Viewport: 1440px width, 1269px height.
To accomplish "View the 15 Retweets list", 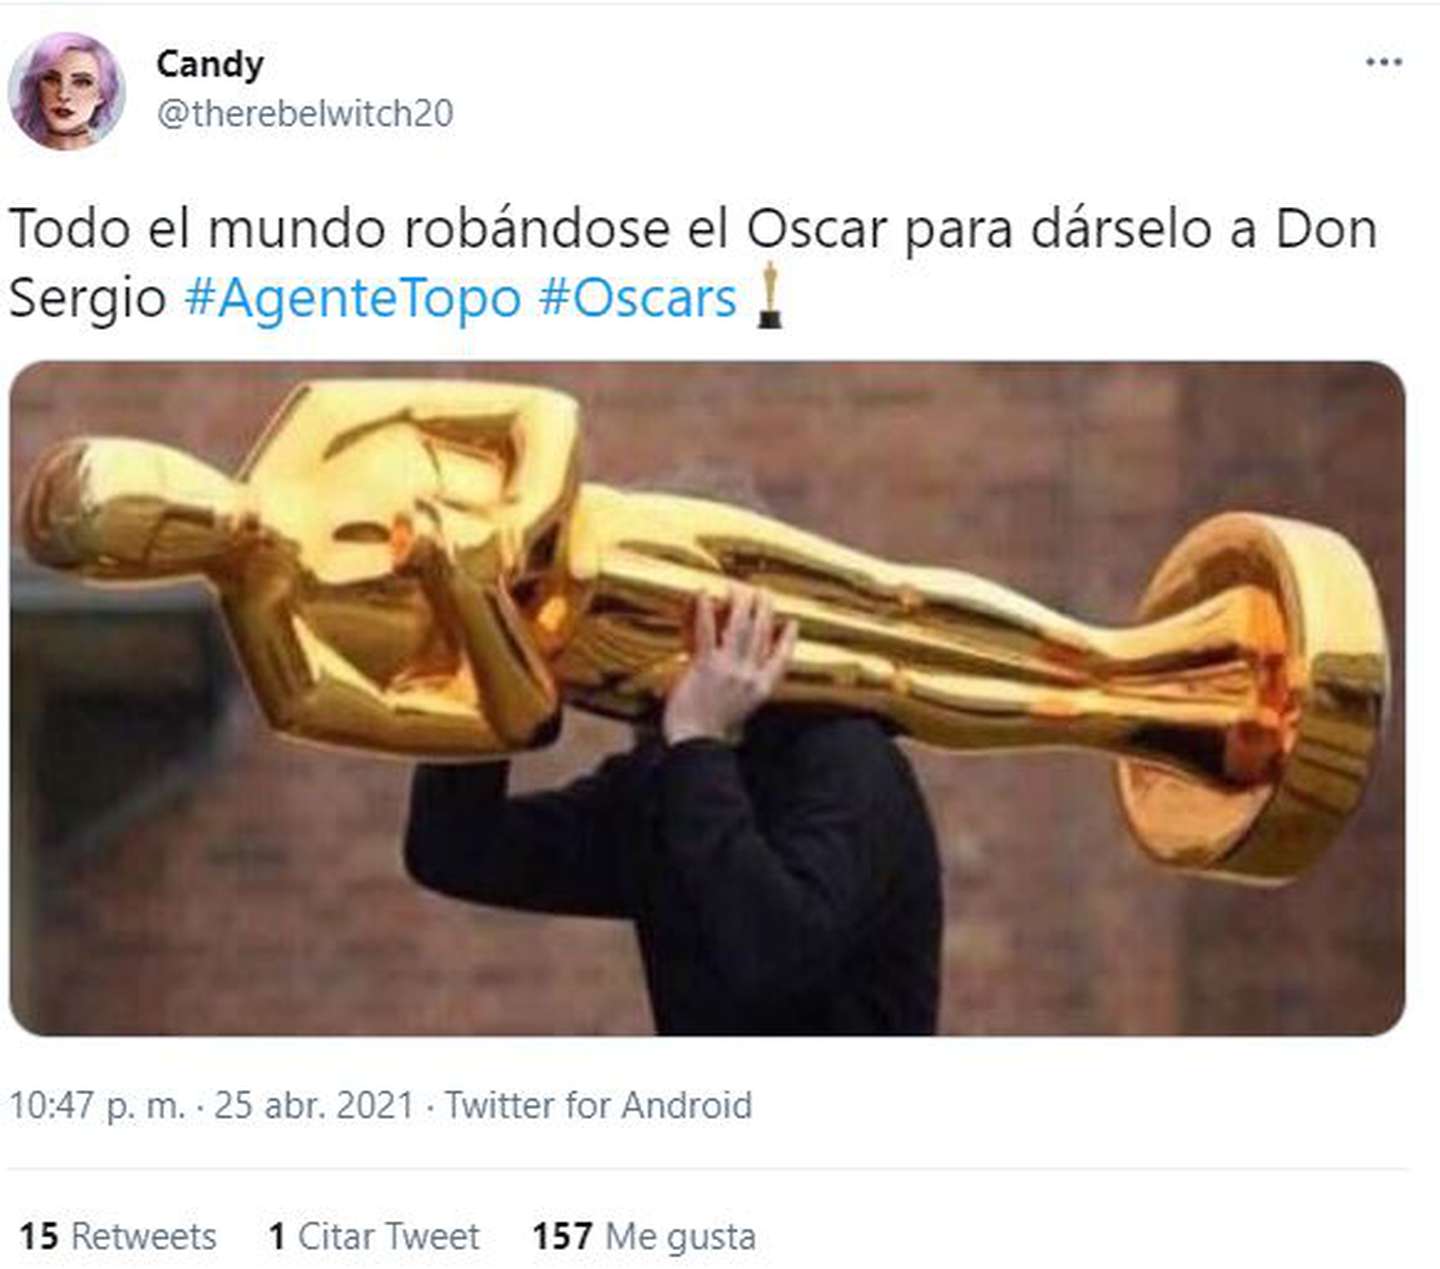I will tap(118, 1236).
